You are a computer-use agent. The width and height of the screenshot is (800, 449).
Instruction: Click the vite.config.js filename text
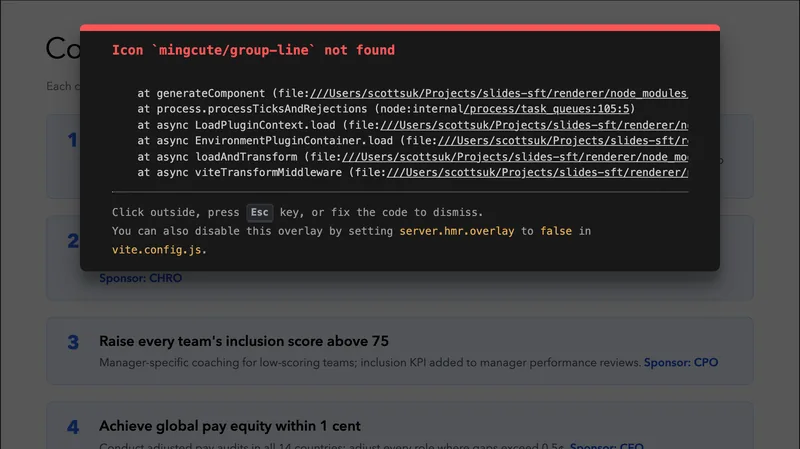159,249
